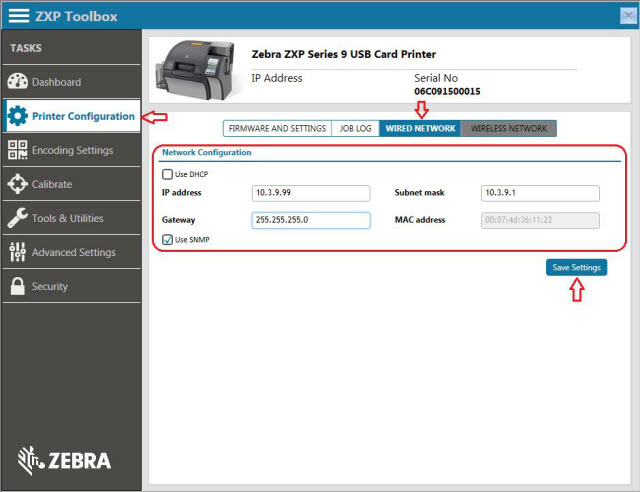Click the Tools & Utilities wrench icon

[18, 218]
